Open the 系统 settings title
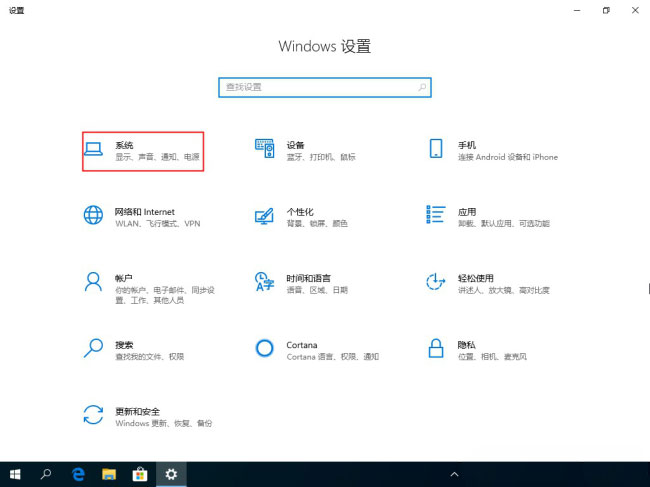This screenshot has width=650, height=487. [x=124, y=145]
